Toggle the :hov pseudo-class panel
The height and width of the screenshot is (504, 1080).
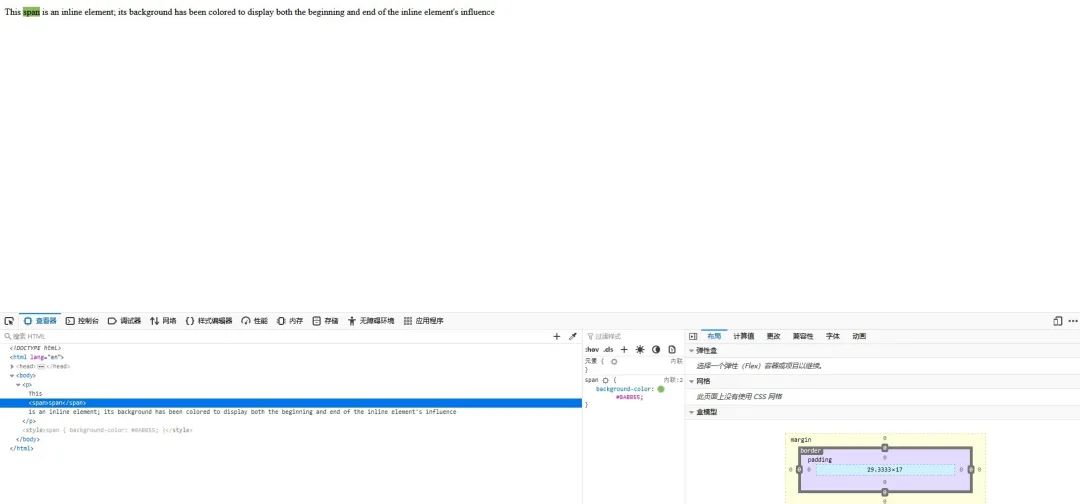tap(592, 350)
